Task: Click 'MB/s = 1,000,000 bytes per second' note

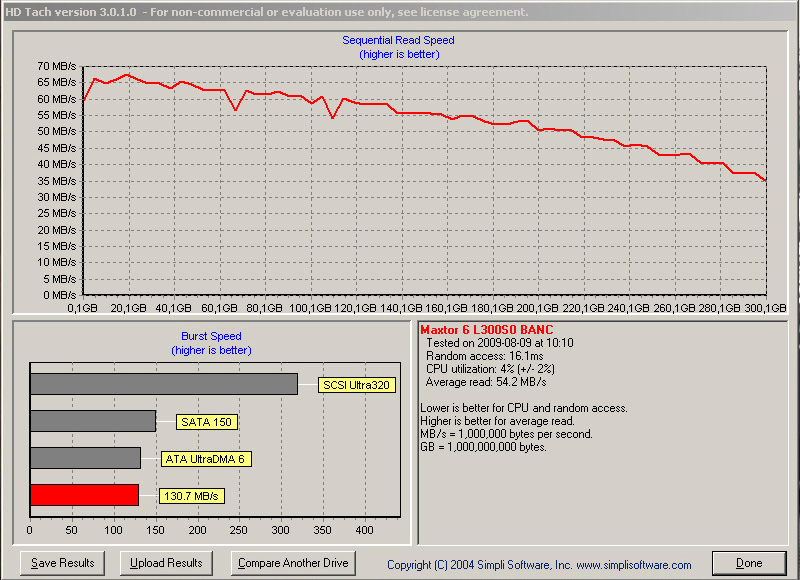Action: [507, 434]
